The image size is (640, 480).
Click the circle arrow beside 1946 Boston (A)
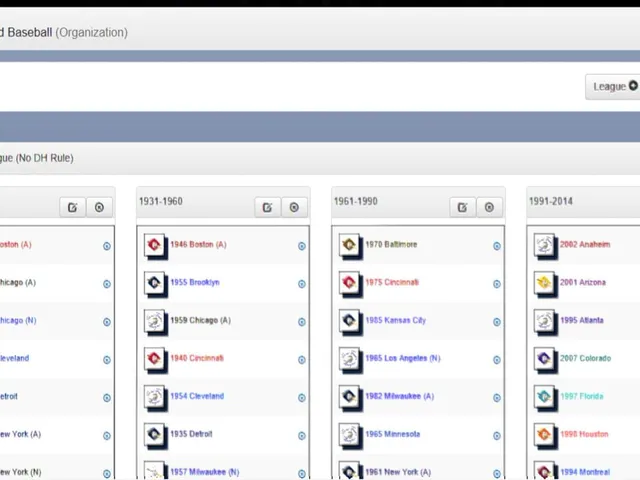[x=302, y=246]
